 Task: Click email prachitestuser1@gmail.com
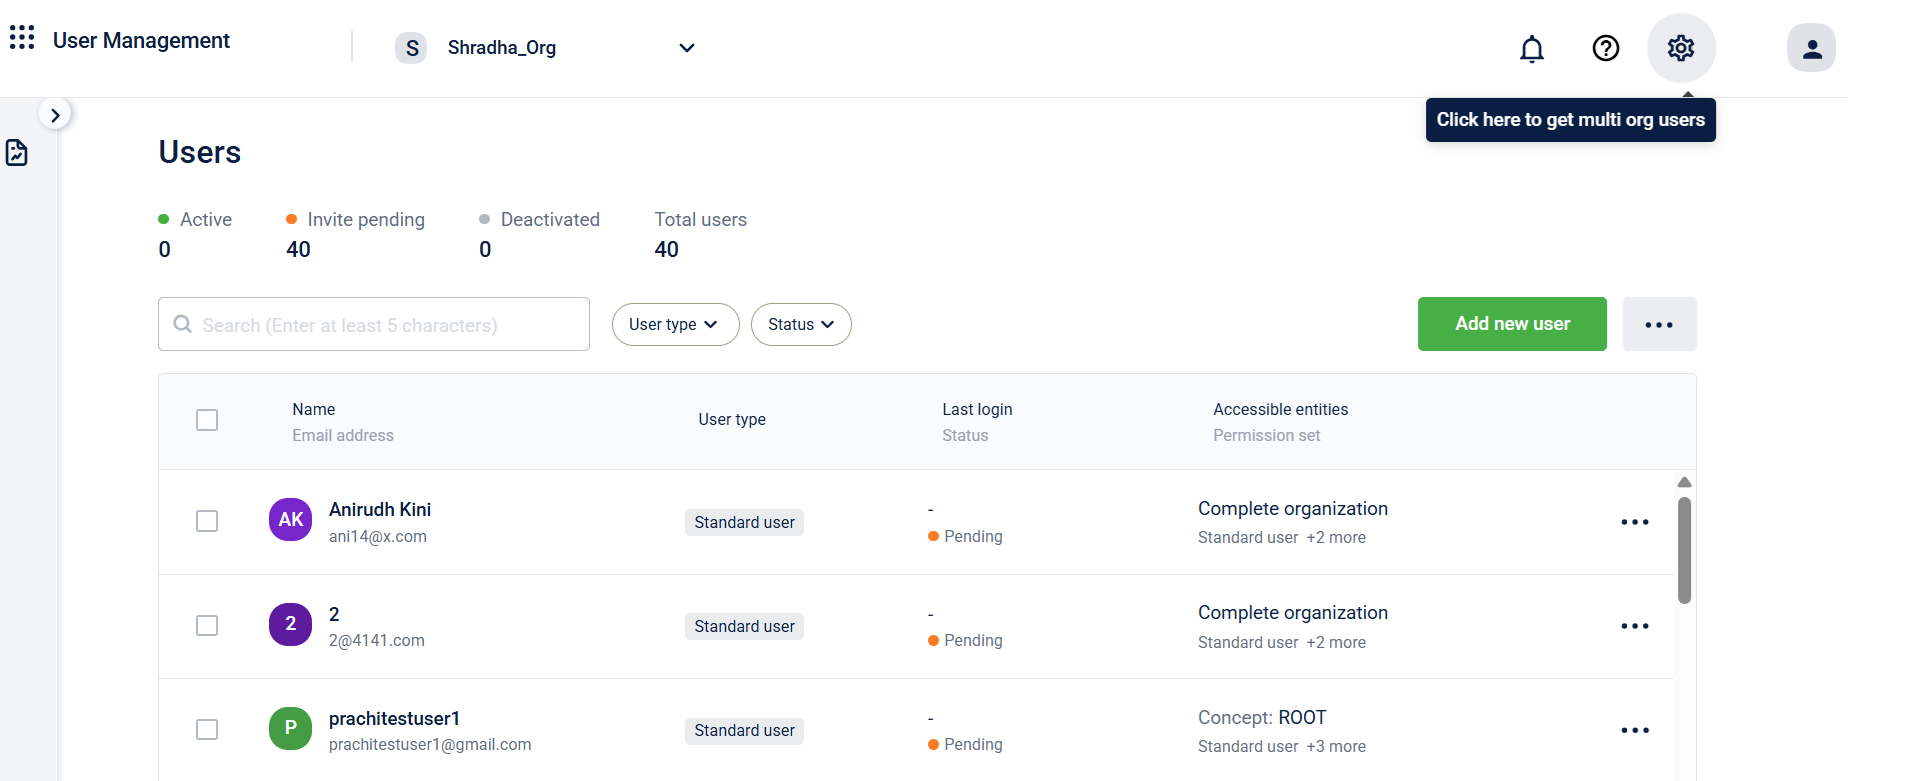coord(430,744)
